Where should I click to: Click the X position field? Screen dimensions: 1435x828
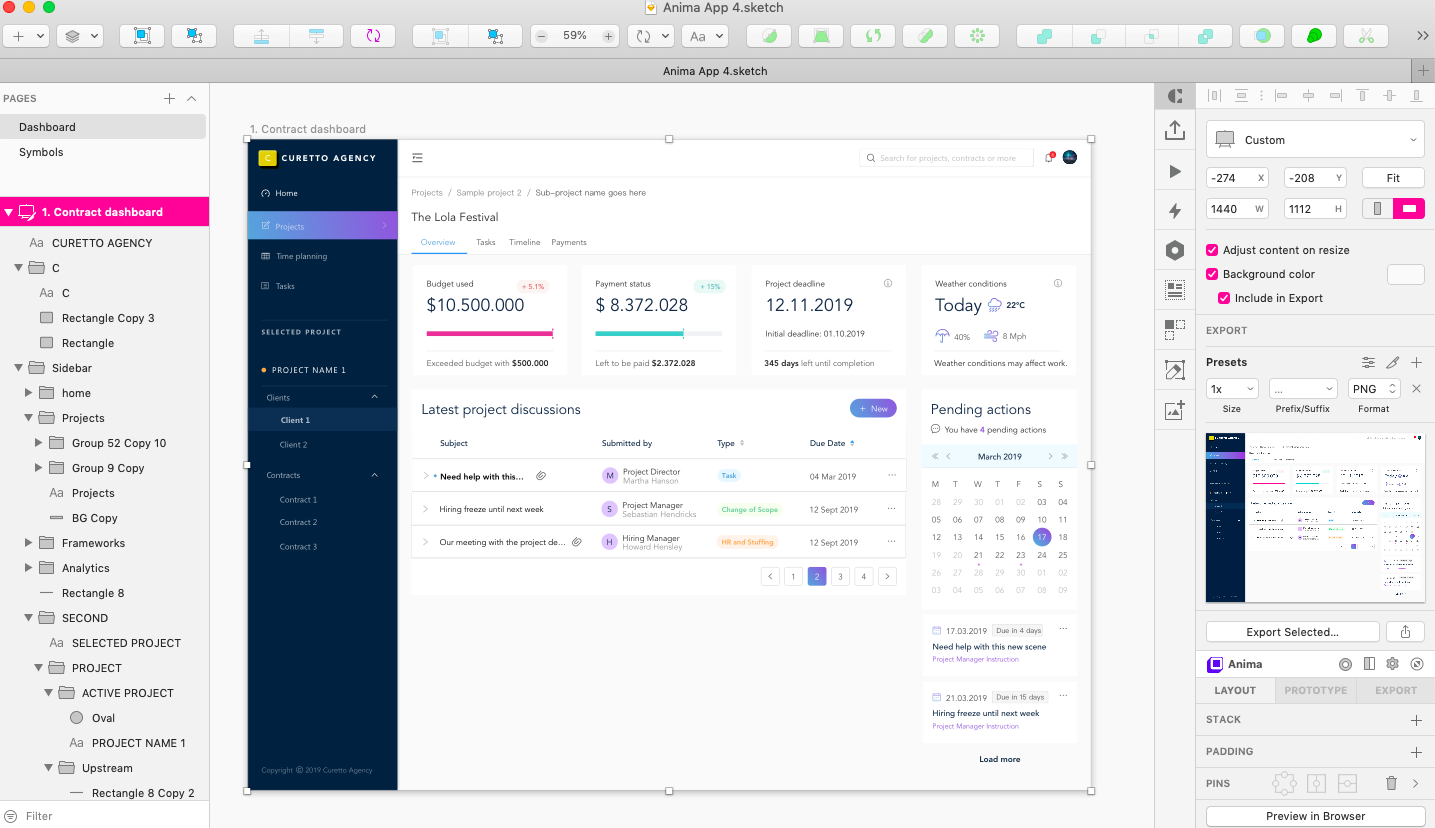(x=1237, y=178)
